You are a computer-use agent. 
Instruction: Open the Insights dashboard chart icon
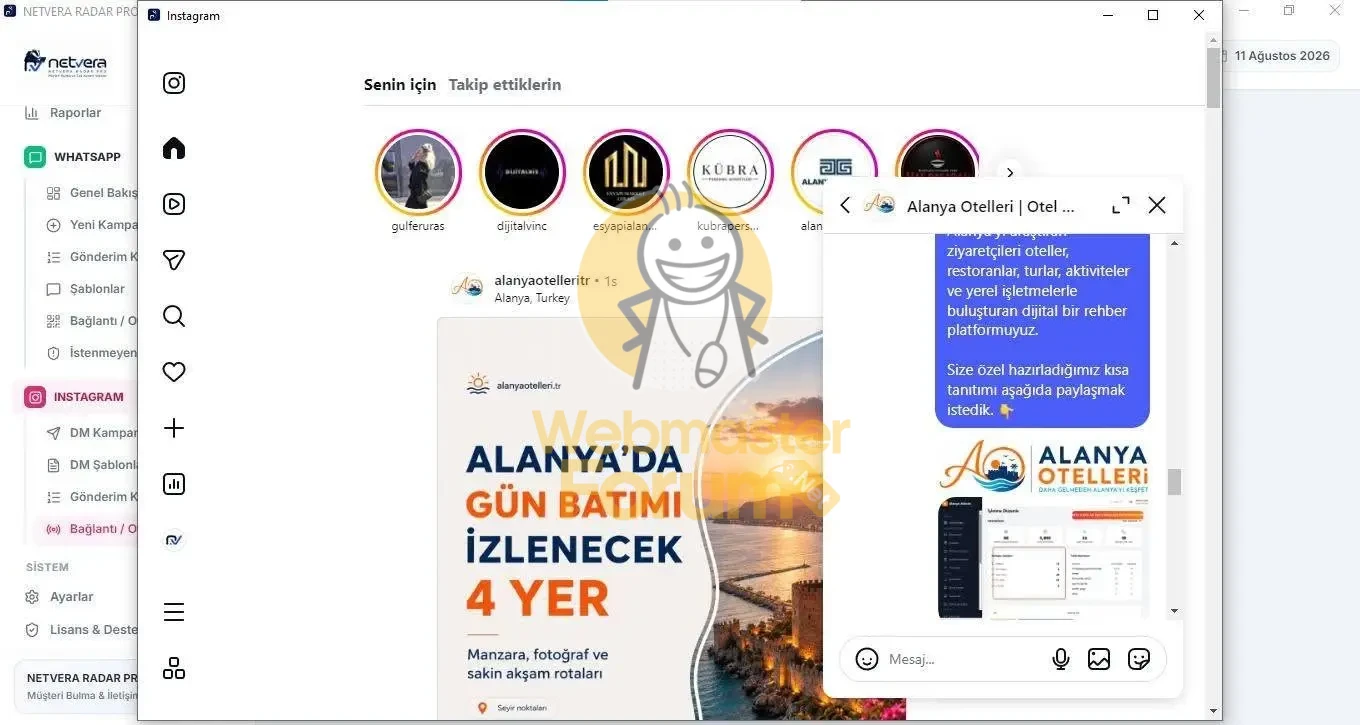point(174,484)
